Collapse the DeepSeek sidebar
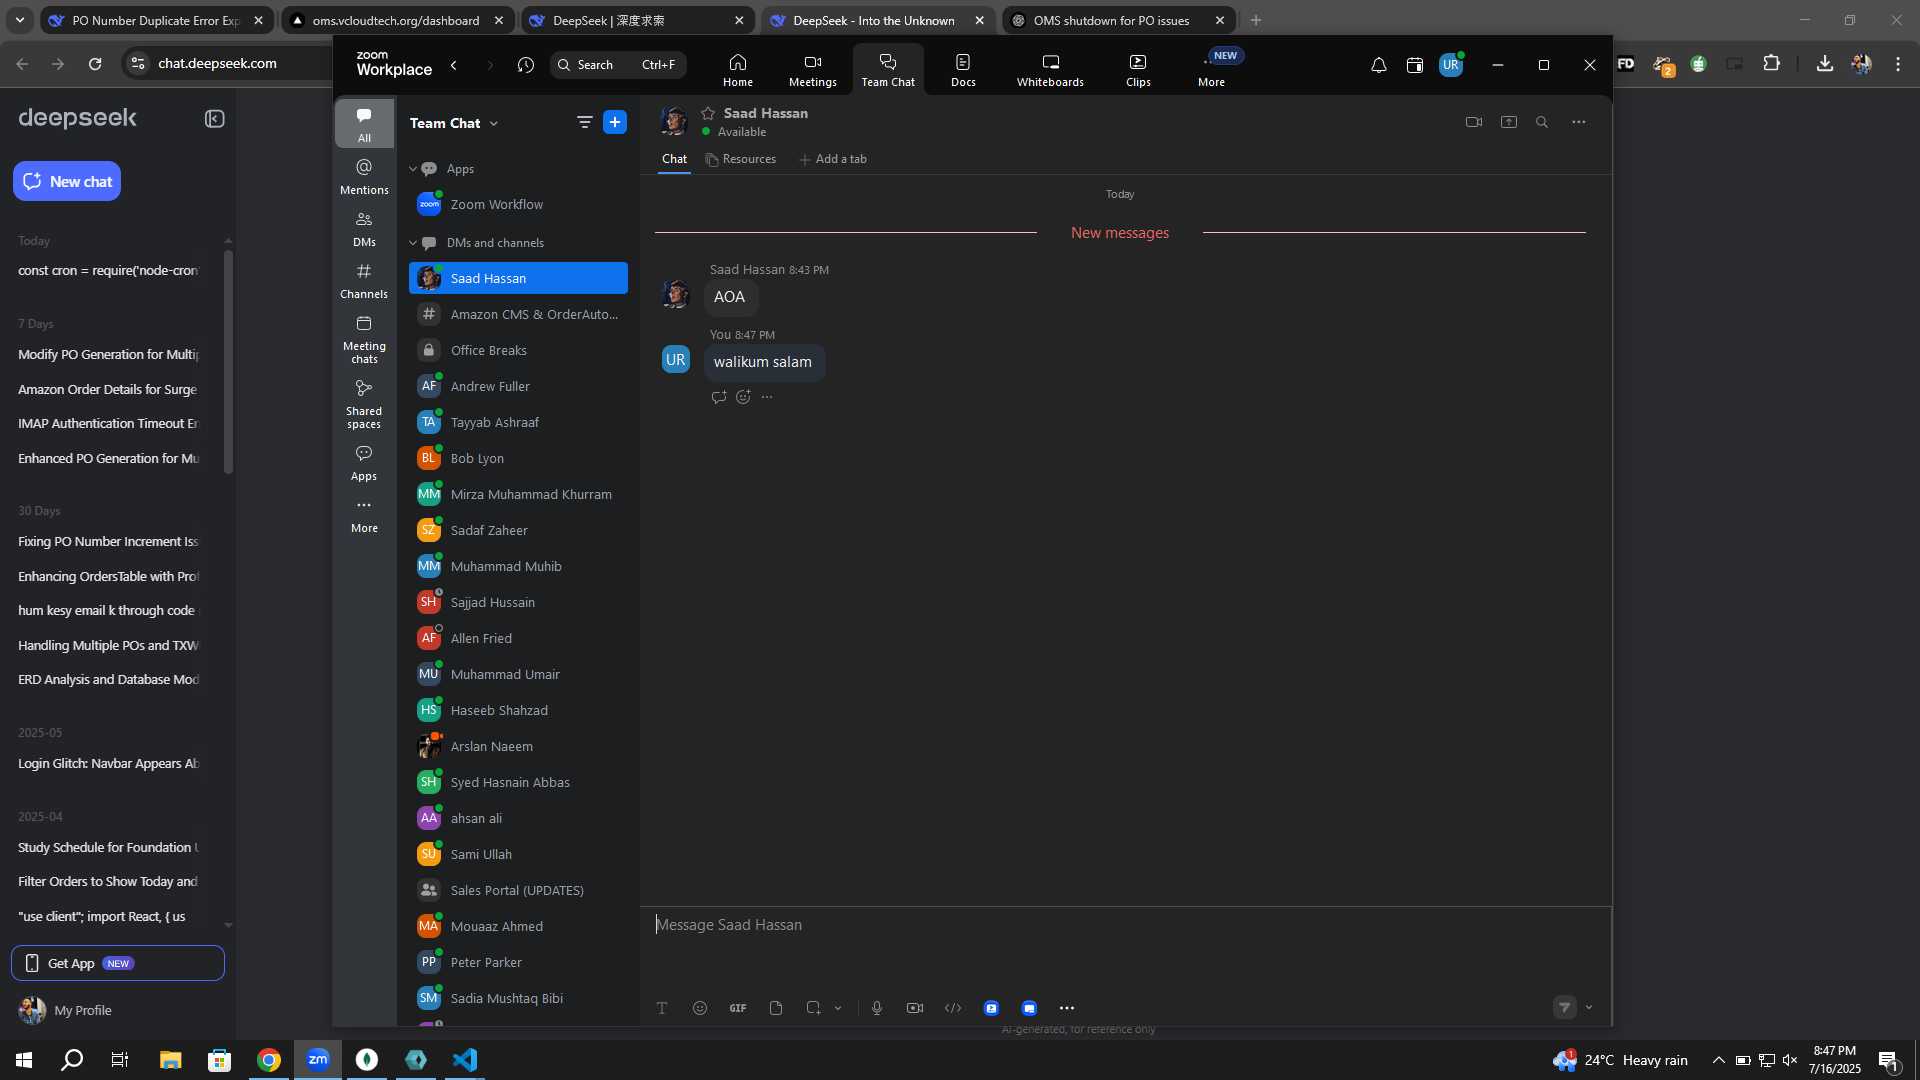This screenshot has height=1080, width=1920. click(x=214, y=119)
